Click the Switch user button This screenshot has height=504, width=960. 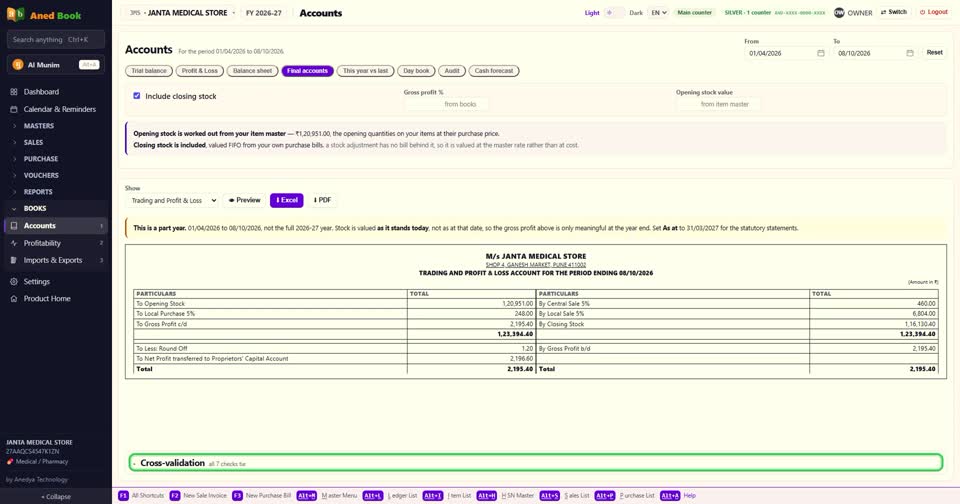(894, 12)
